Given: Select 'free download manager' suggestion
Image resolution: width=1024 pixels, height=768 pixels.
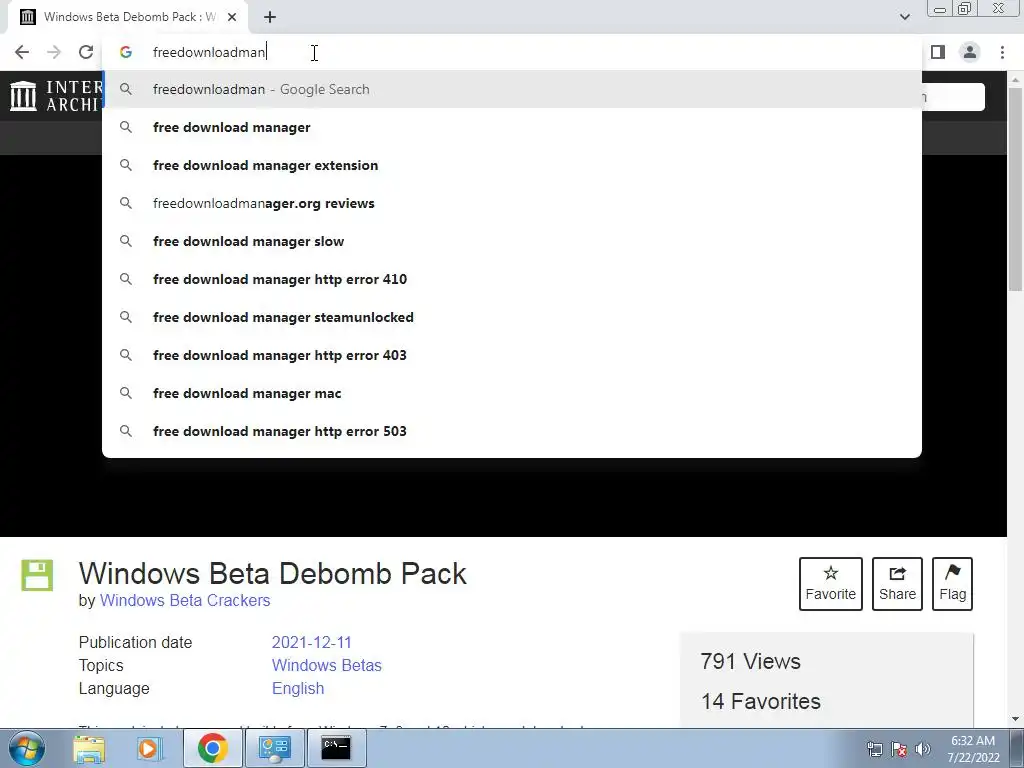Looking at the screenshot, I should click(512, 127).
